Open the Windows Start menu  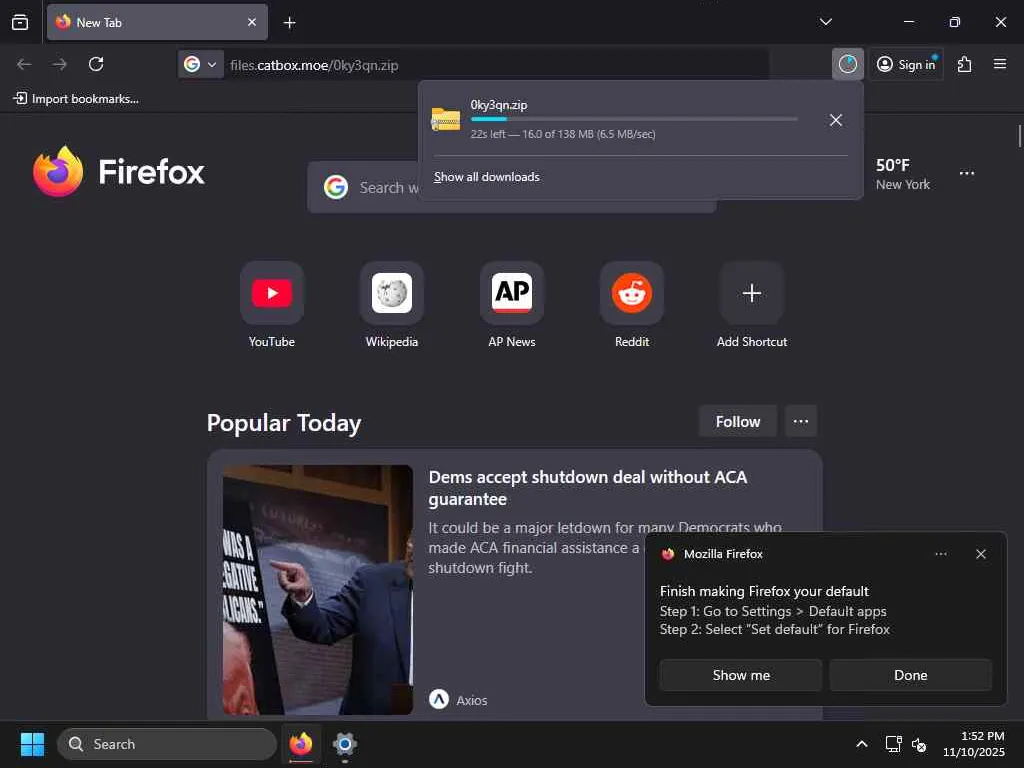32,744
